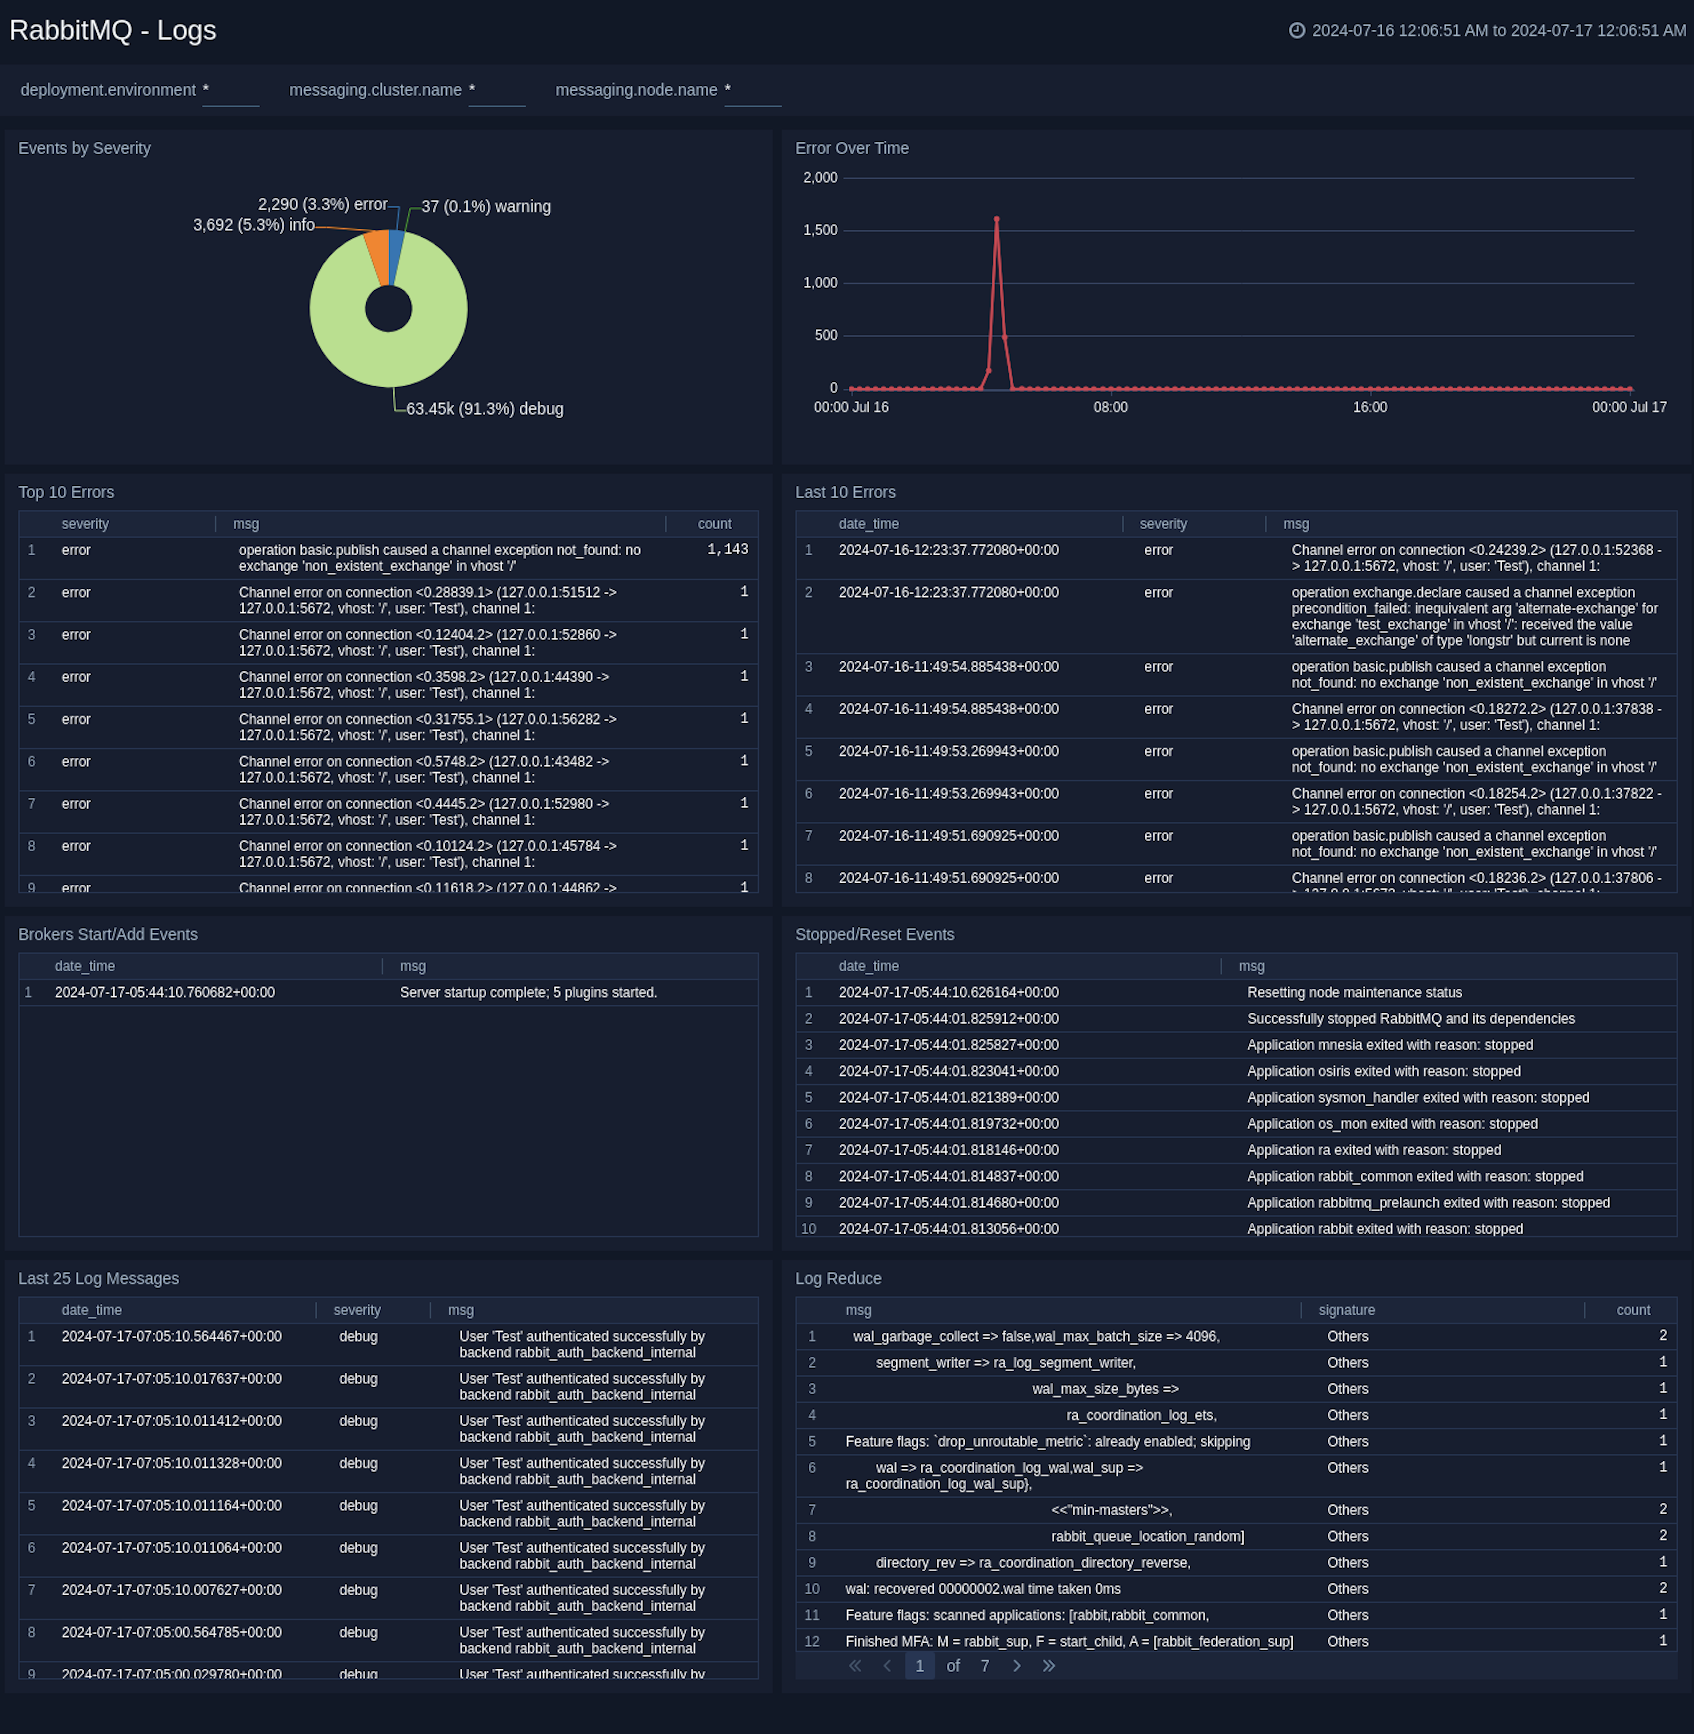
Task: Click '3,692 (5.3%) info' pie label
Action: pos(254,225)
